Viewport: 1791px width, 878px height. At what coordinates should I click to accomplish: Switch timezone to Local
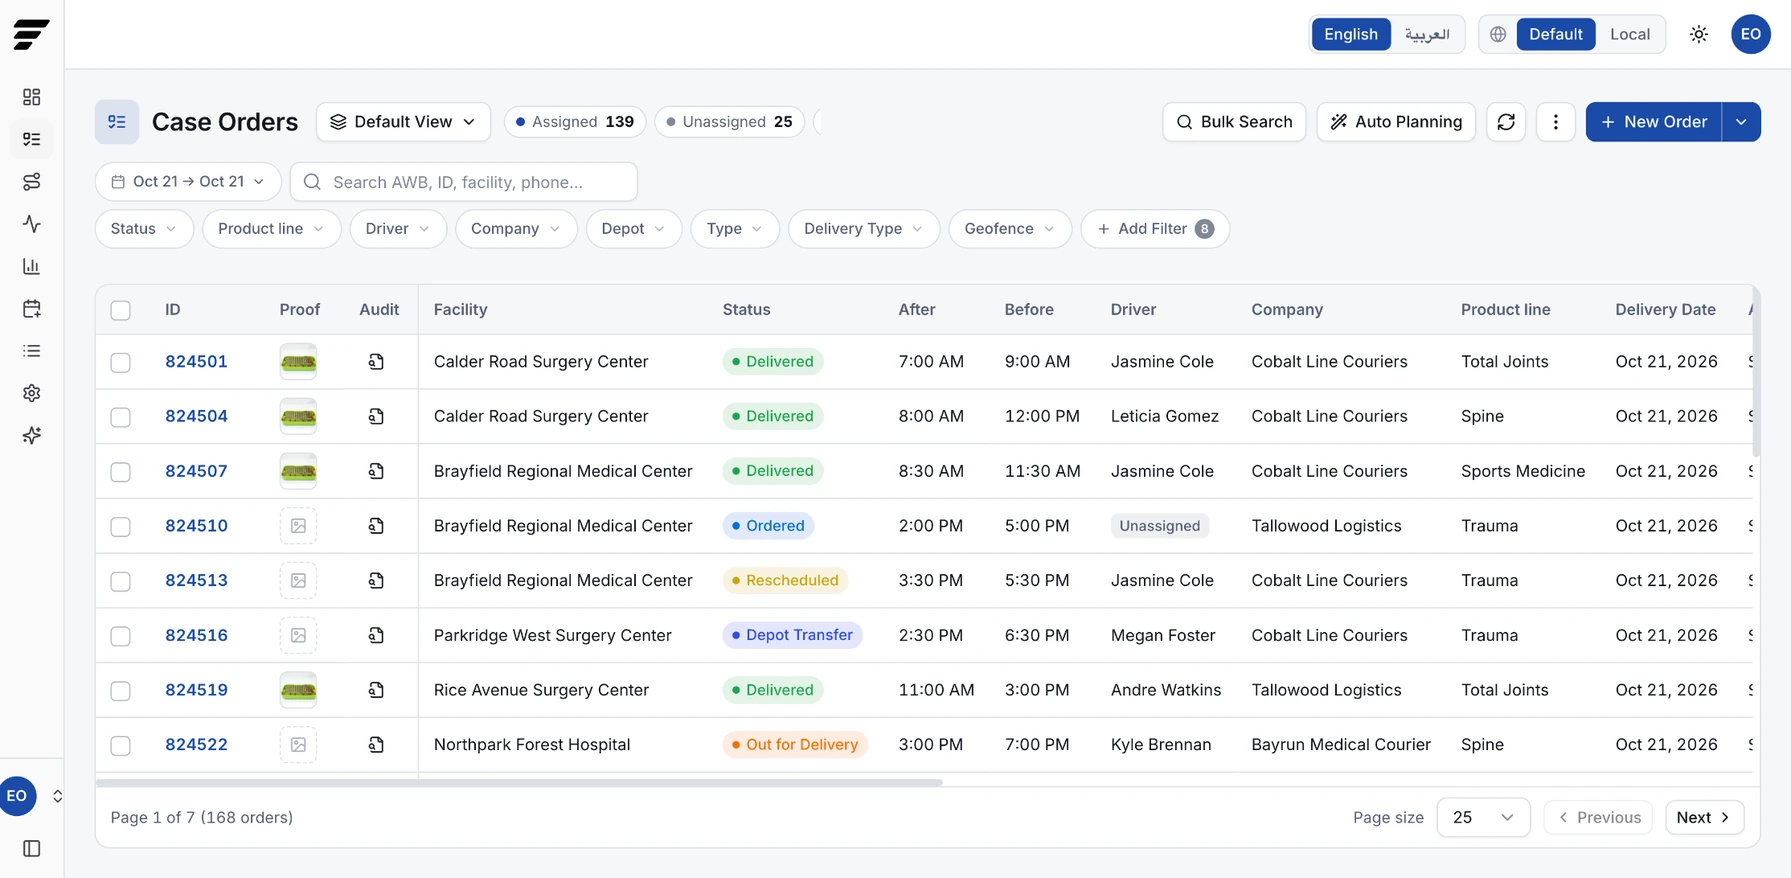(1629, 34)
